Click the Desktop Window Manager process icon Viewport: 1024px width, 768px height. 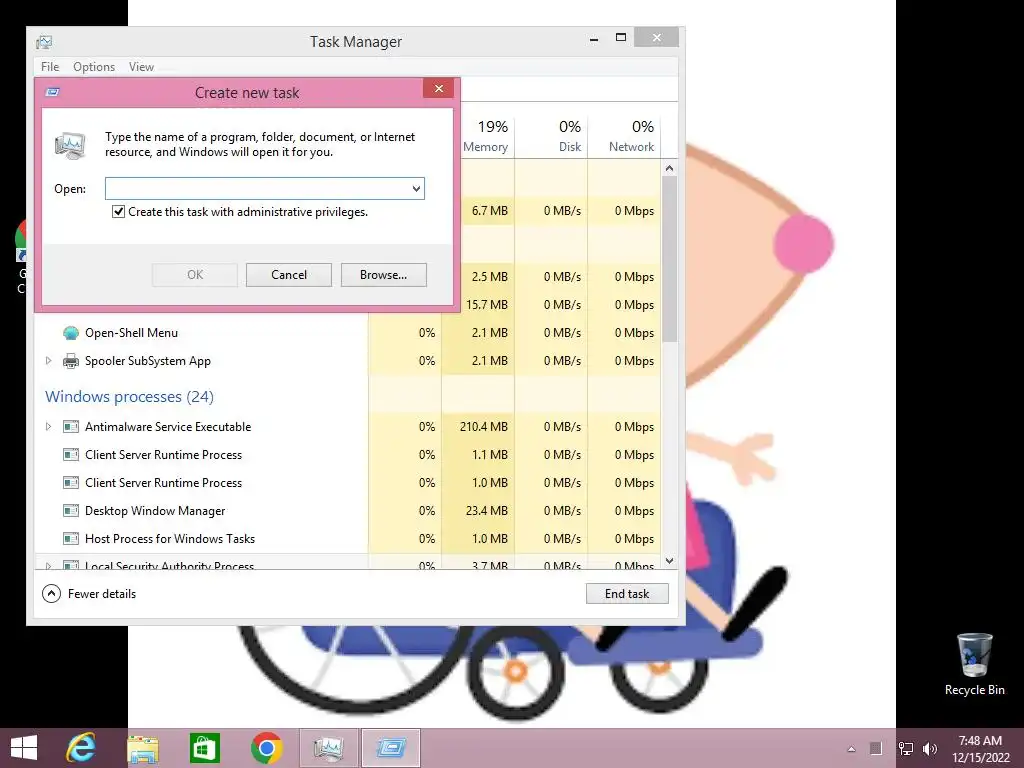coord(71,511)
